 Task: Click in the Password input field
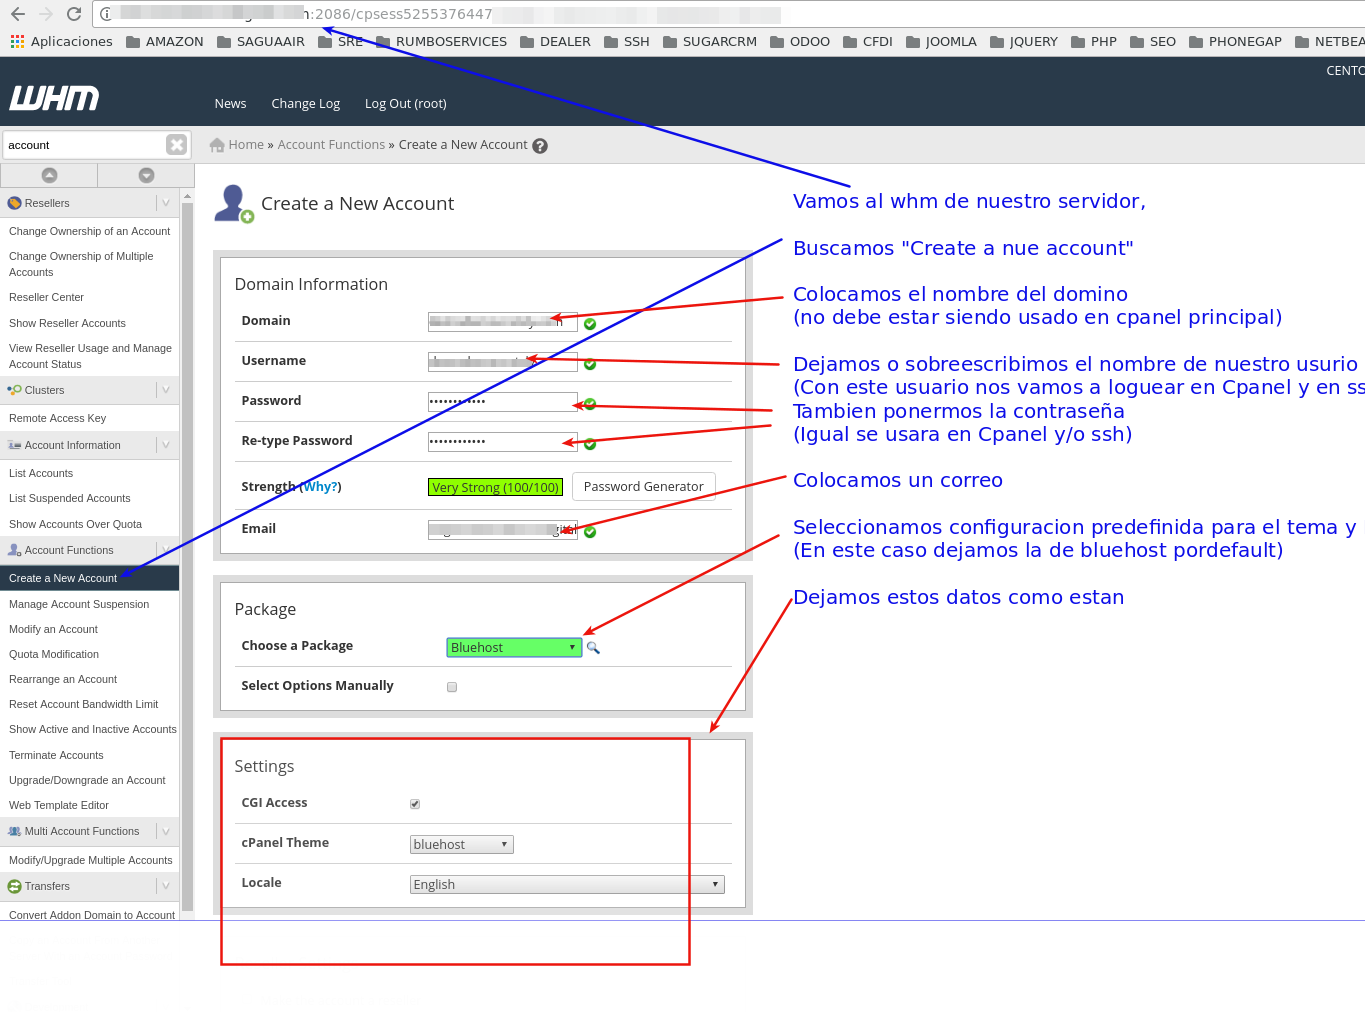503,402
